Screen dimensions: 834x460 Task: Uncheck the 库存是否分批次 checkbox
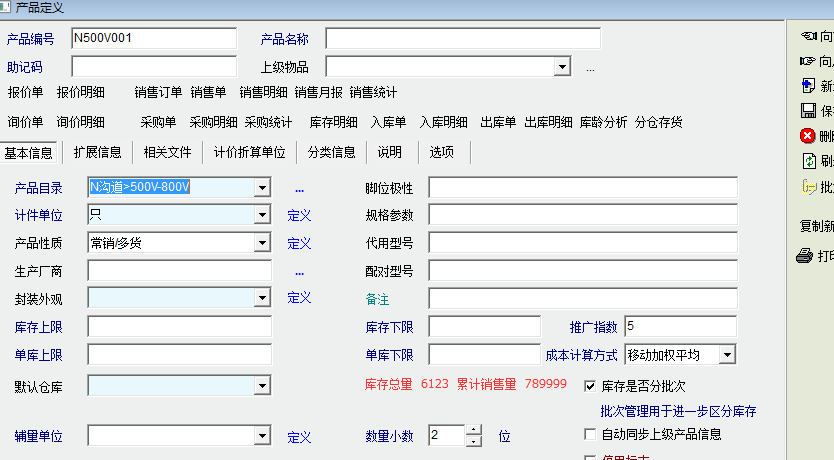coord(590,386)
